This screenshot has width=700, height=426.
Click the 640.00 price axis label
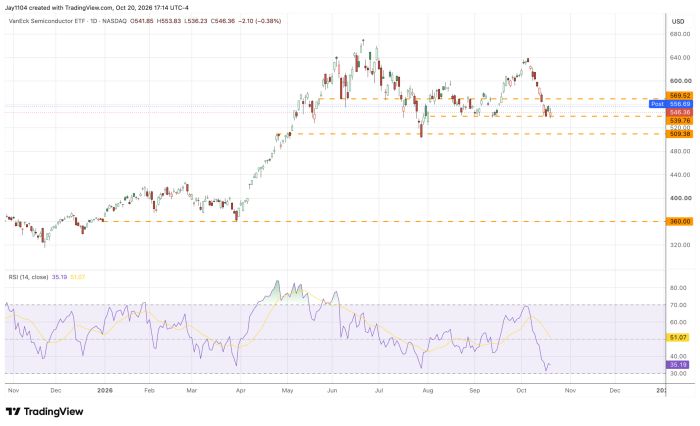pyautogui.click(x=680, y=58)
